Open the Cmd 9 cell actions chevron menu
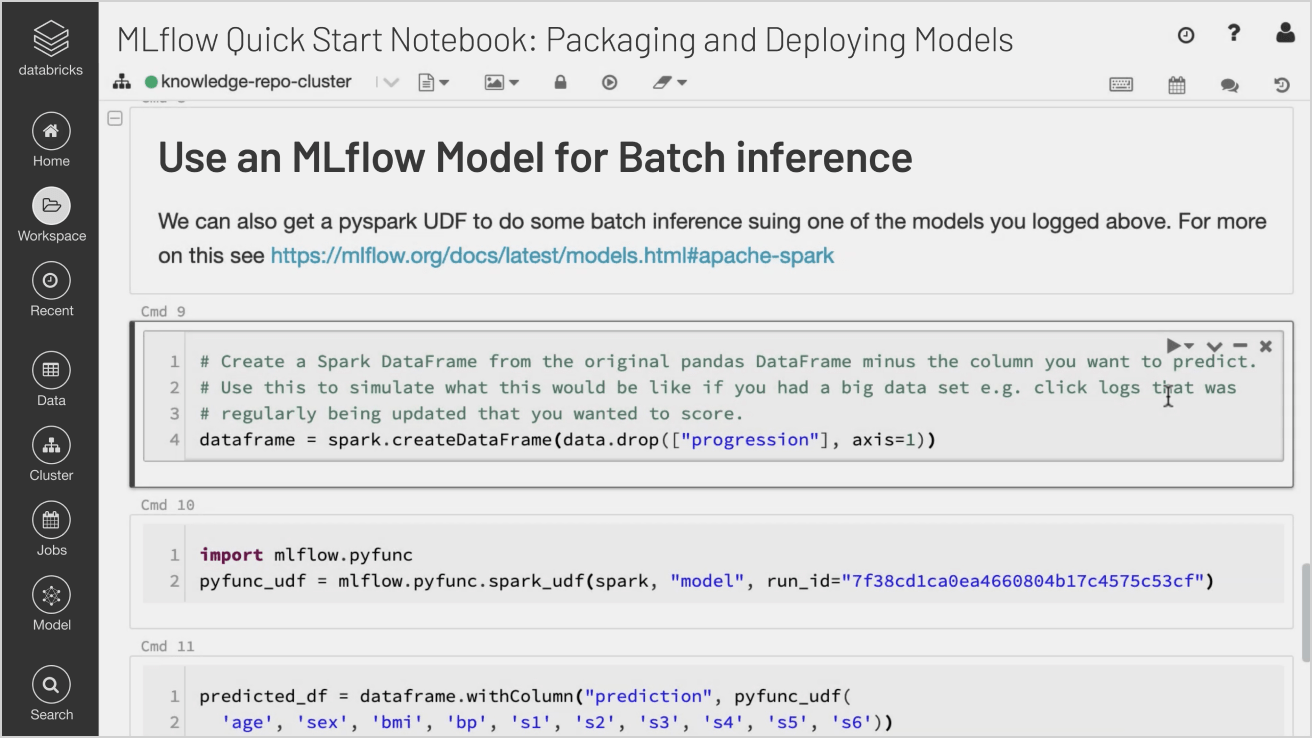Screen dimensions: 1312x738 pos(1214,346)
